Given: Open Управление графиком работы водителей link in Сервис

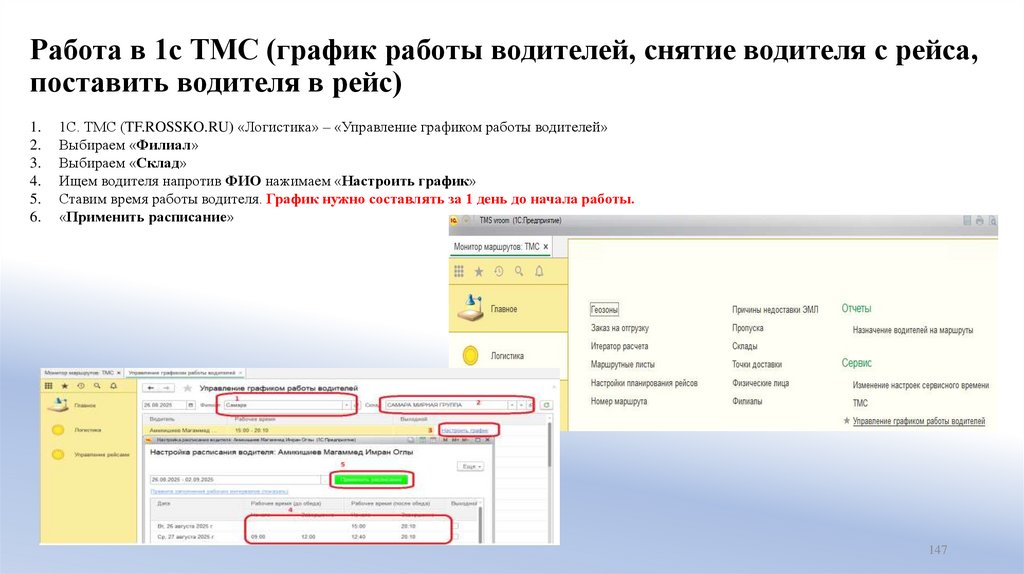Looking at the screenshot, I should point(918,421).
